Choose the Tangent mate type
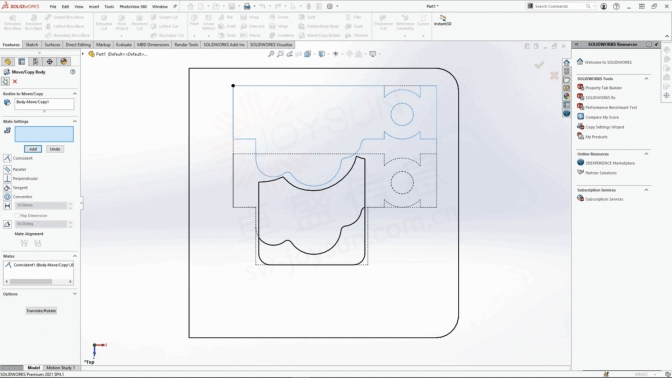The width and height of the screenshot is (672, 378). point(7,188)
